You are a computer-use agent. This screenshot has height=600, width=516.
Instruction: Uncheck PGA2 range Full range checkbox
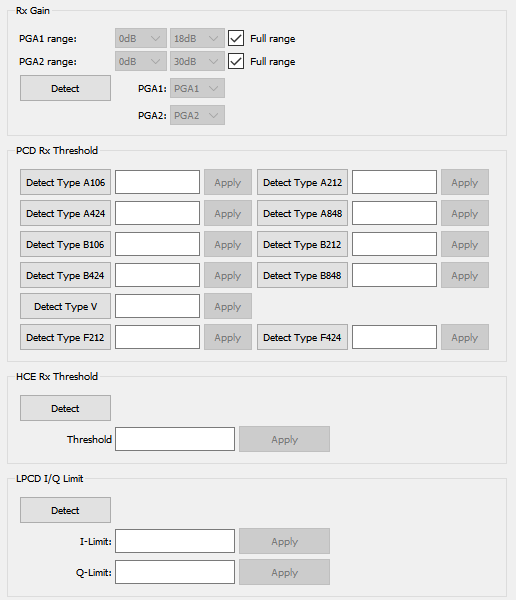pos(236,61)
